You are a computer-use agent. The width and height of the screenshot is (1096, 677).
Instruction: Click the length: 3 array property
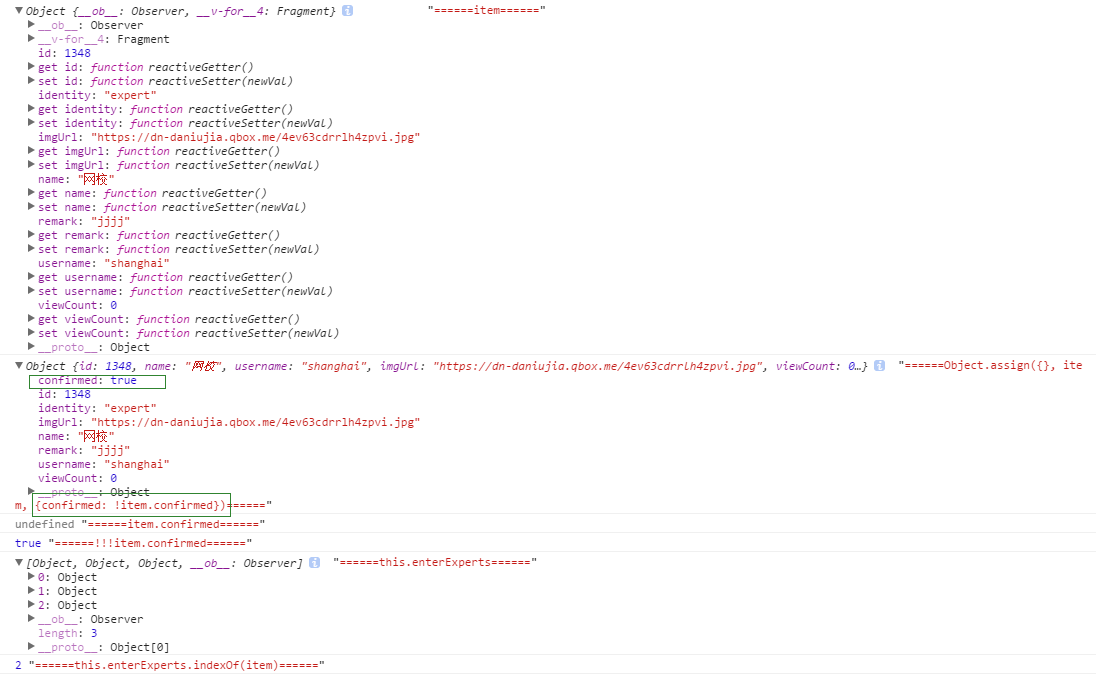(x=67, y=633)
